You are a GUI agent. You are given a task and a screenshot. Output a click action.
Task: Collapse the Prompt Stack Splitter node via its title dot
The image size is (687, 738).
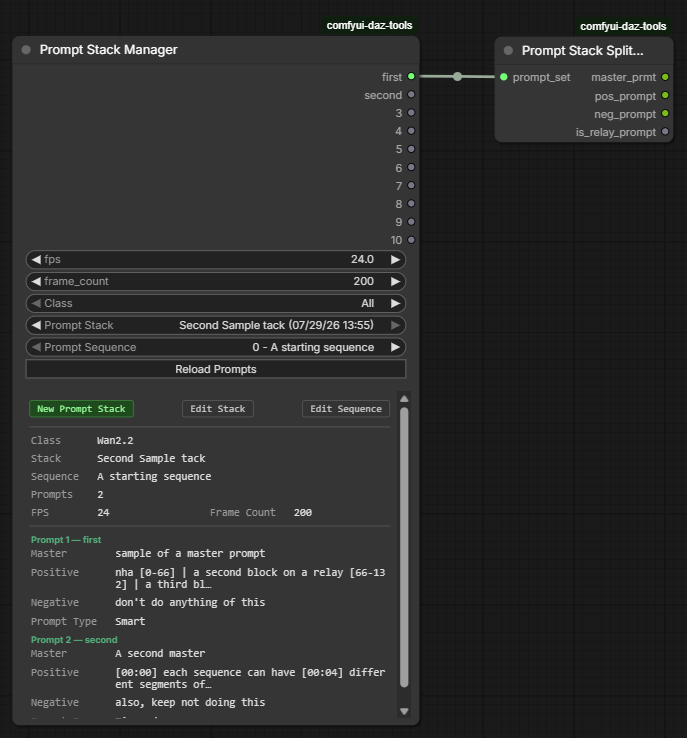pyautogui.click(x=508, y=51)
